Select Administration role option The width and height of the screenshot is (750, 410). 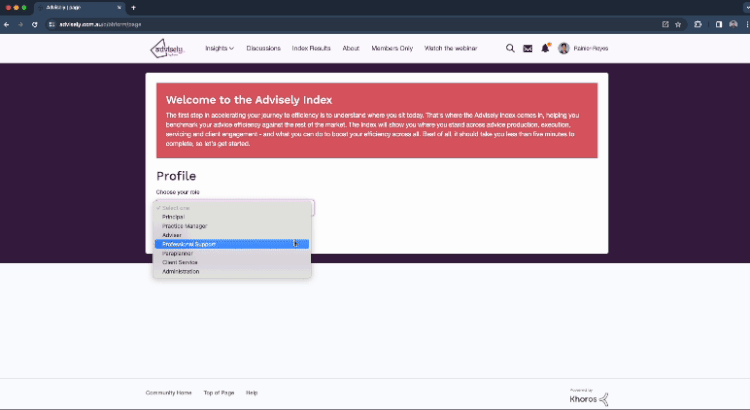tap(181, 271)
